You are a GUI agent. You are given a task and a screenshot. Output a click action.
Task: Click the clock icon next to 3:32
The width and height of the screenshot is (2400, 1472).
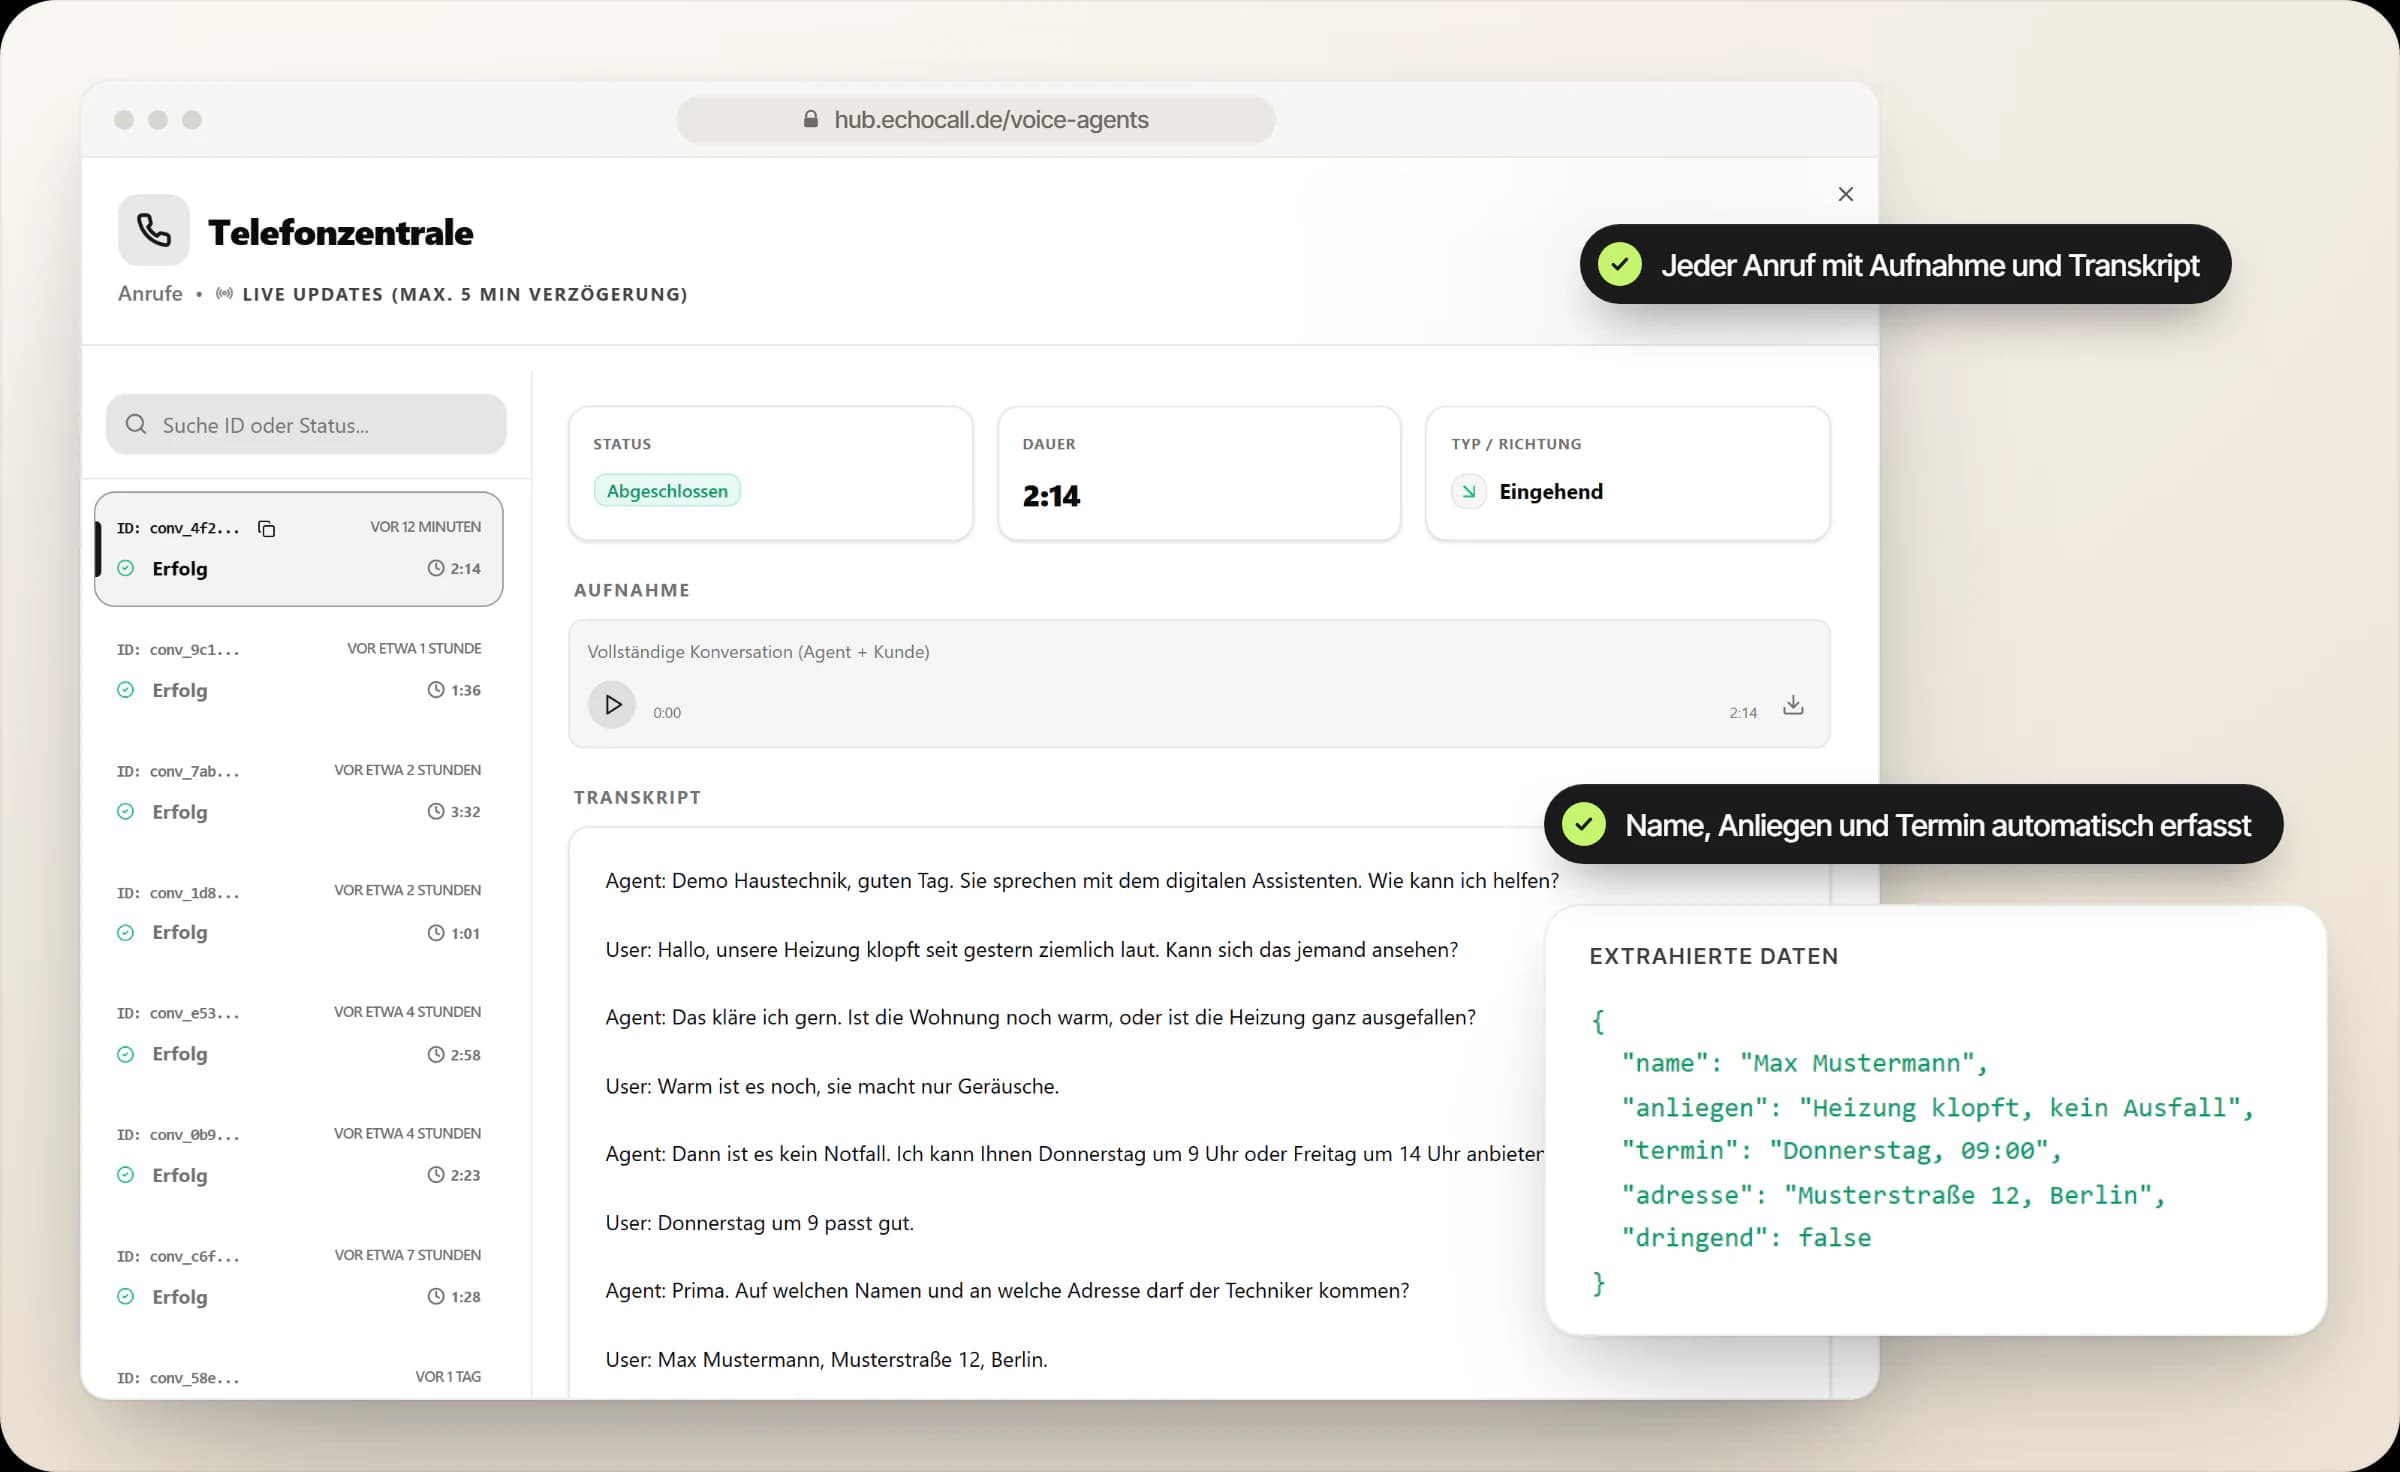tap(436, 811)
